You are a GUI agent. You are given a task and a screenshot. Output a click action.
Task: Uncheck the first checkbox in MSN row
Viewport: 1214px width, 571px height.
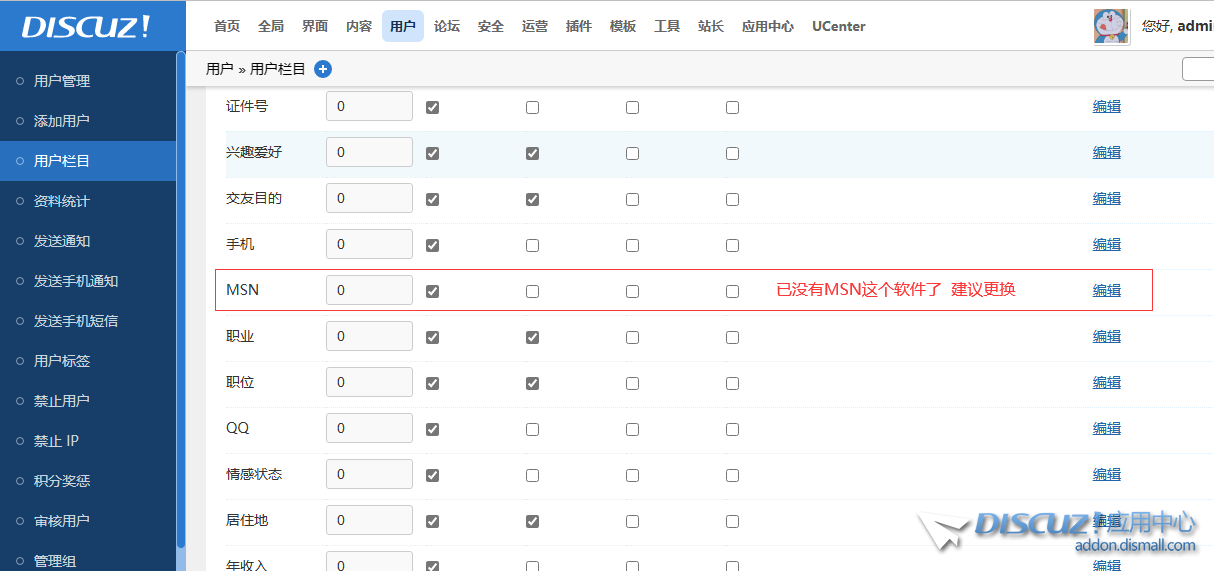pyautogui.click(x=432, y=291)
